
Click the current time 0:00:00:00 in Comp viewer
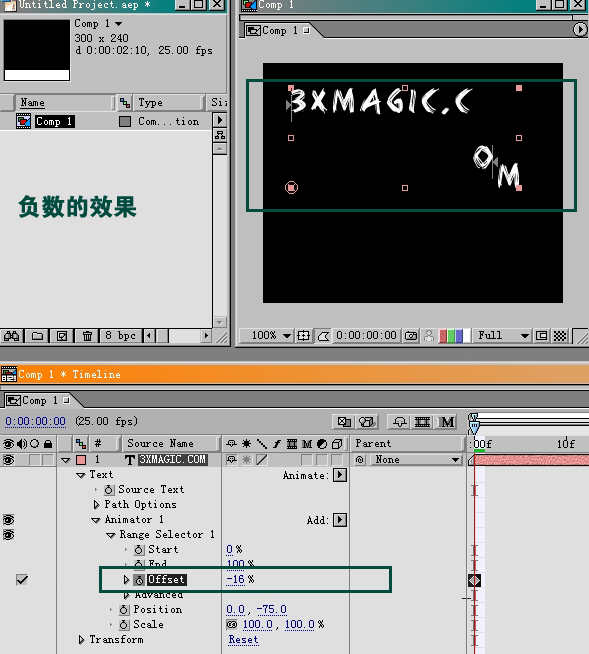tap(366, 335)
